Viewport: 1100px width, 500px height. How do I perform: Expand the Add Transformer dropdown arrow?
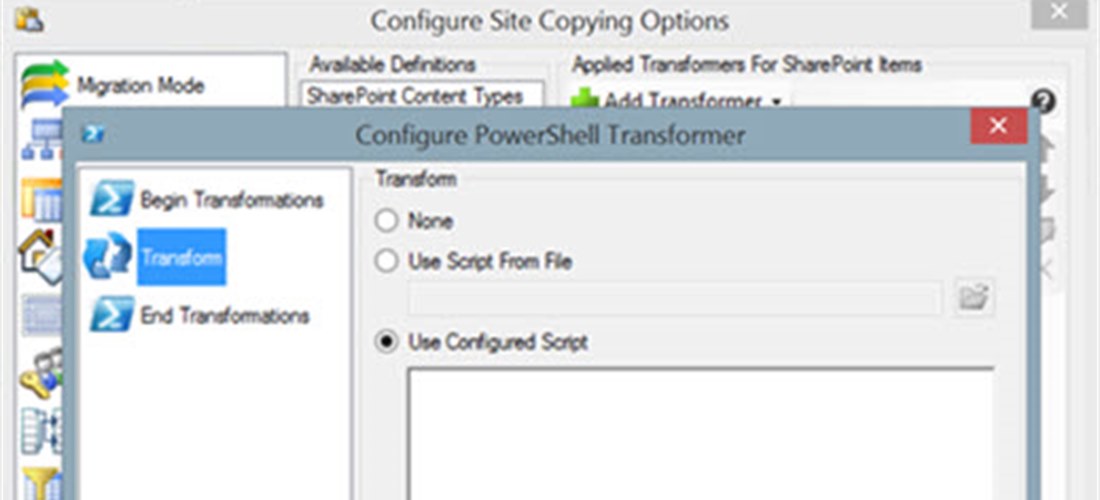point(776,102)
